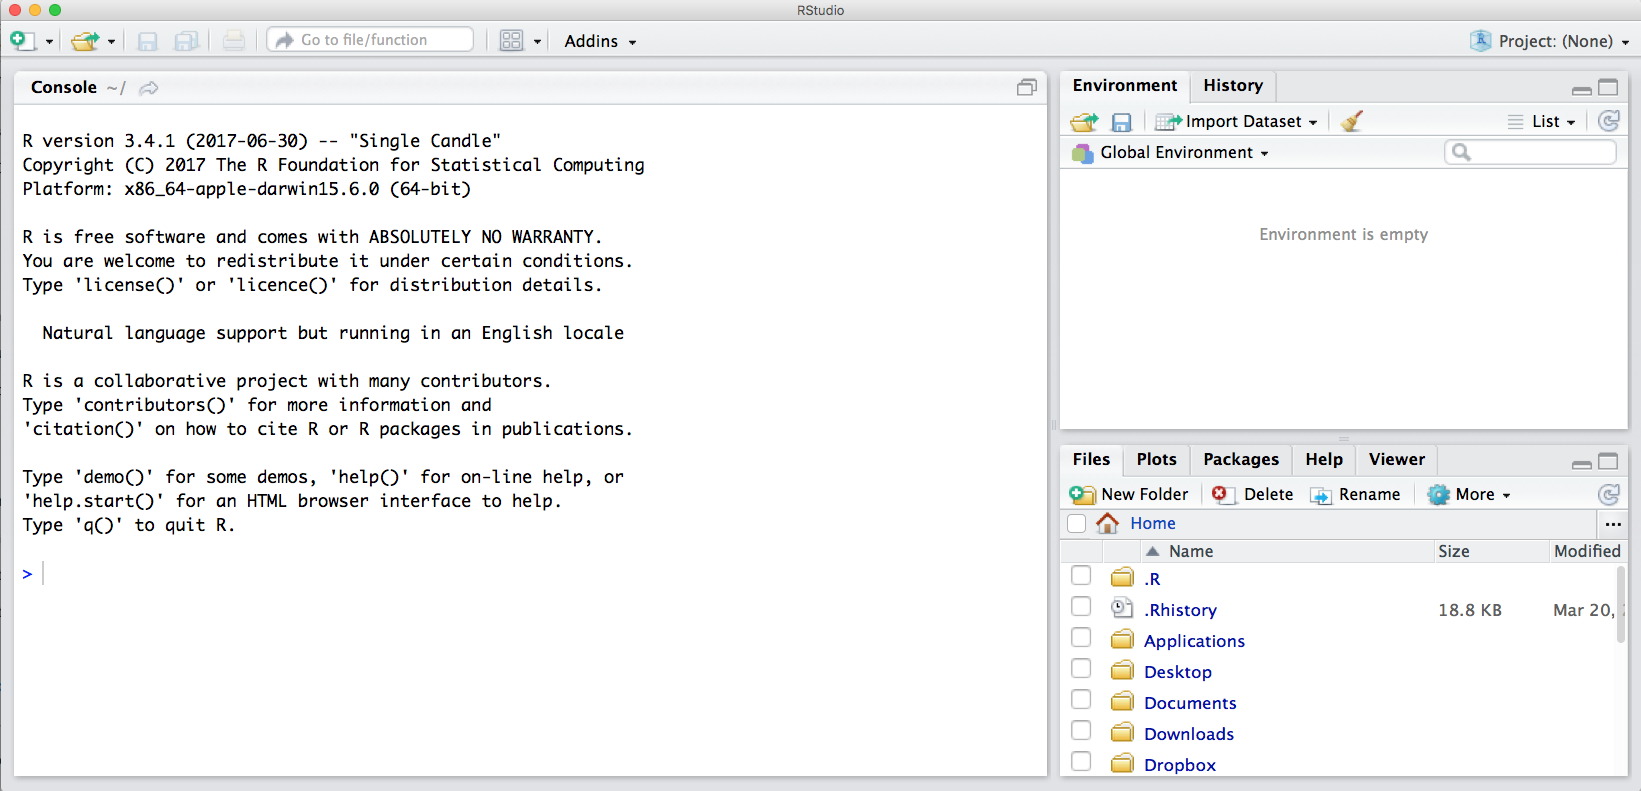This screenshot has height=791, width=1641.
Task: Click the go to directory ellipsis button
Action: tap(1612, 524)
